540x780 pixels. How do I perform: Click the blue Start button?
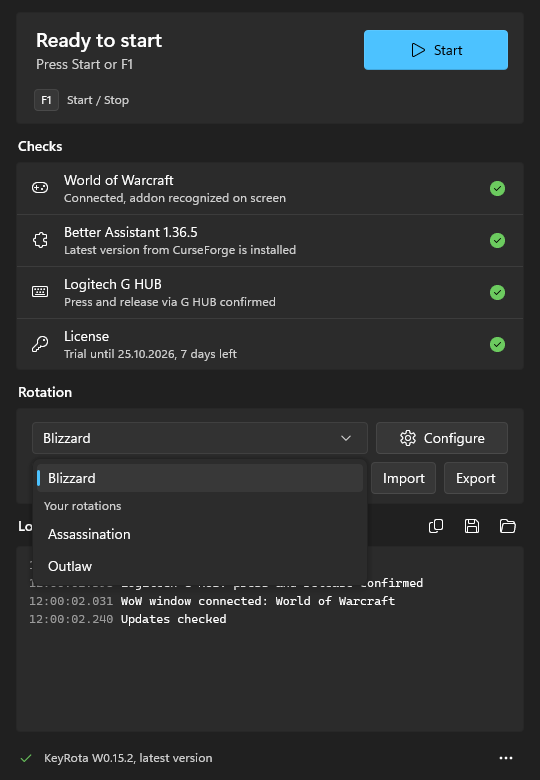[x=436, y=50]
